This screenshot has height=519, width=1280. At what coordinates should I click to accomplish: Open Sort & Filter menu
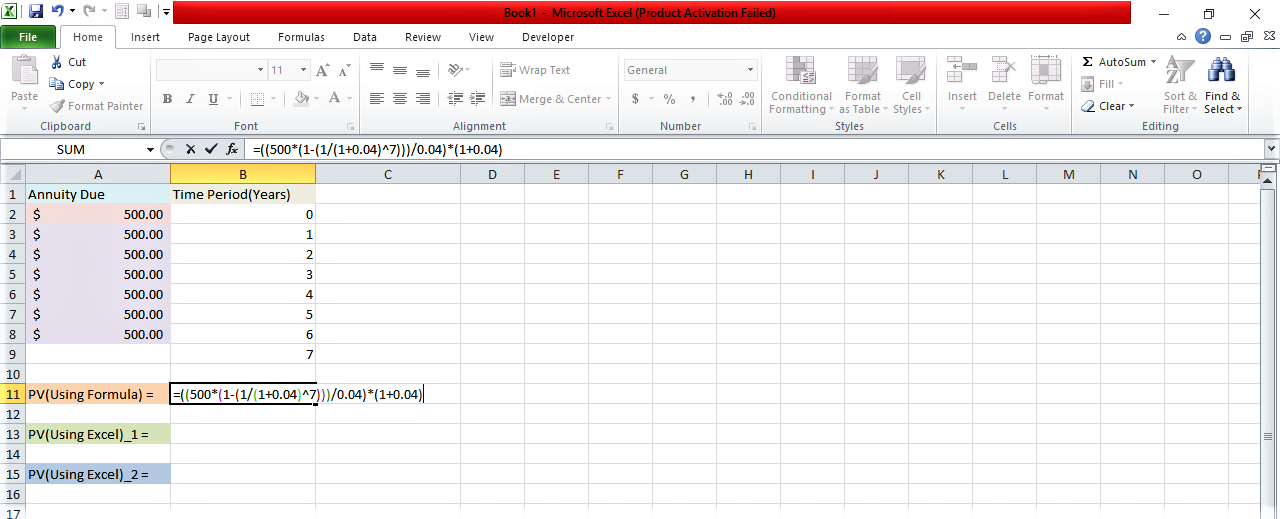click(1180, 85)
